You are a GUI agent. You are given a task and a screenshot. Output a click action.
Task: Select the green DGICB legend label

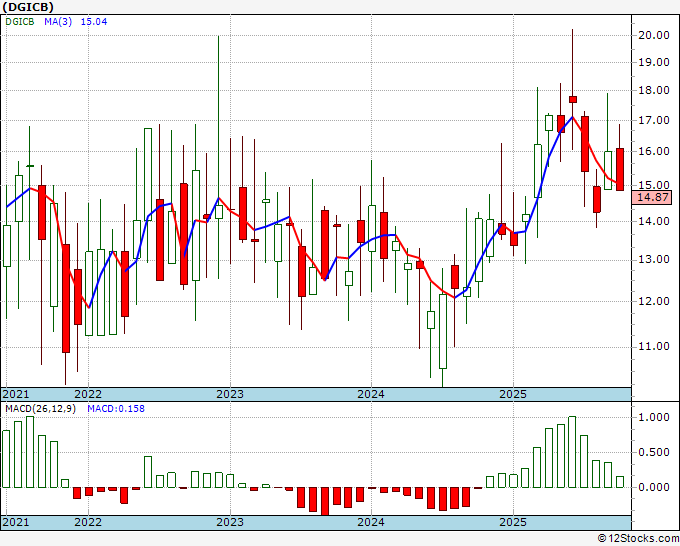tap(20, 21)
